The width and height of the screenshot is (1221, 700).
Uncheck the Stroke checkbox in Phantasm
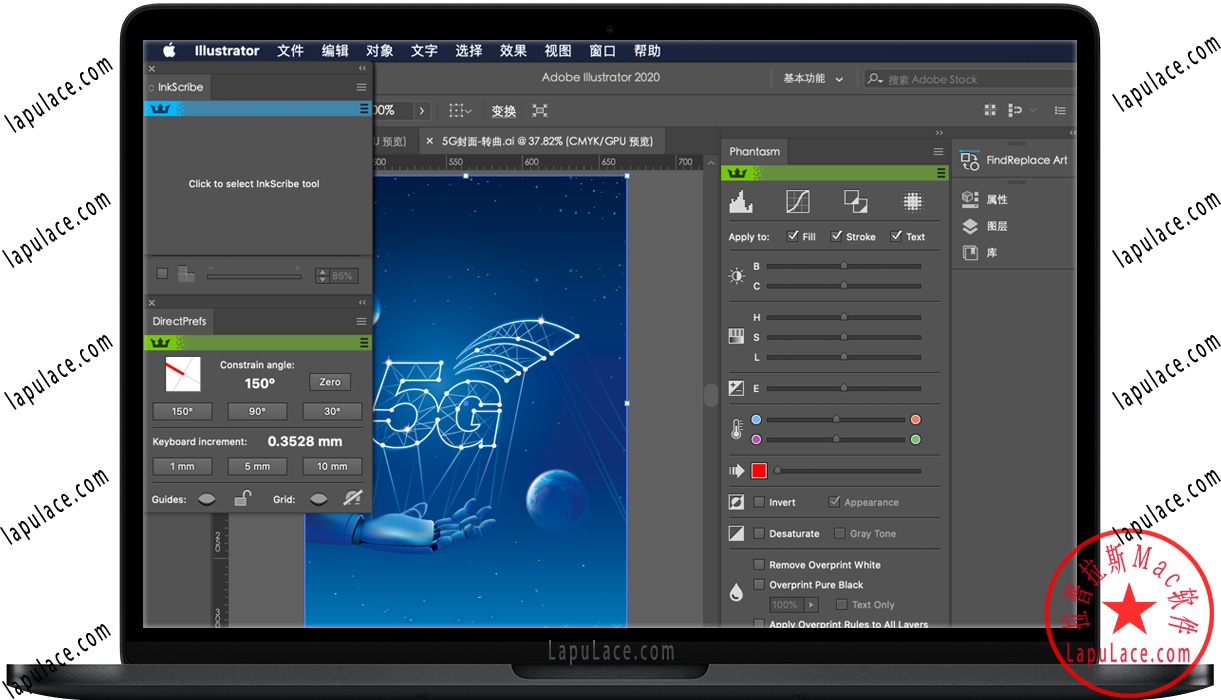click(x=837, y=236)
